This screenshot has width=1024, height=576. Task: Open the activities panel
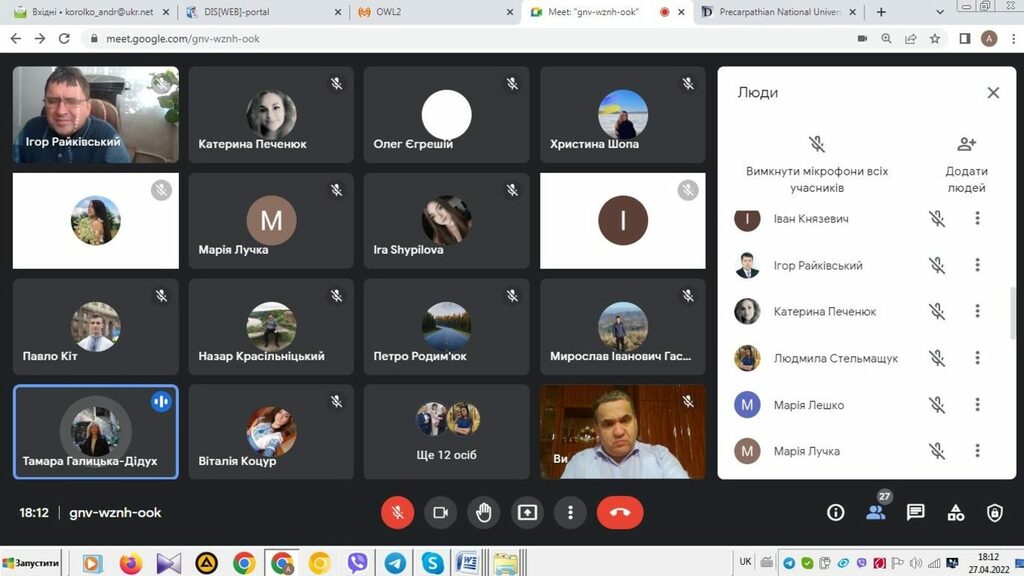956,512
